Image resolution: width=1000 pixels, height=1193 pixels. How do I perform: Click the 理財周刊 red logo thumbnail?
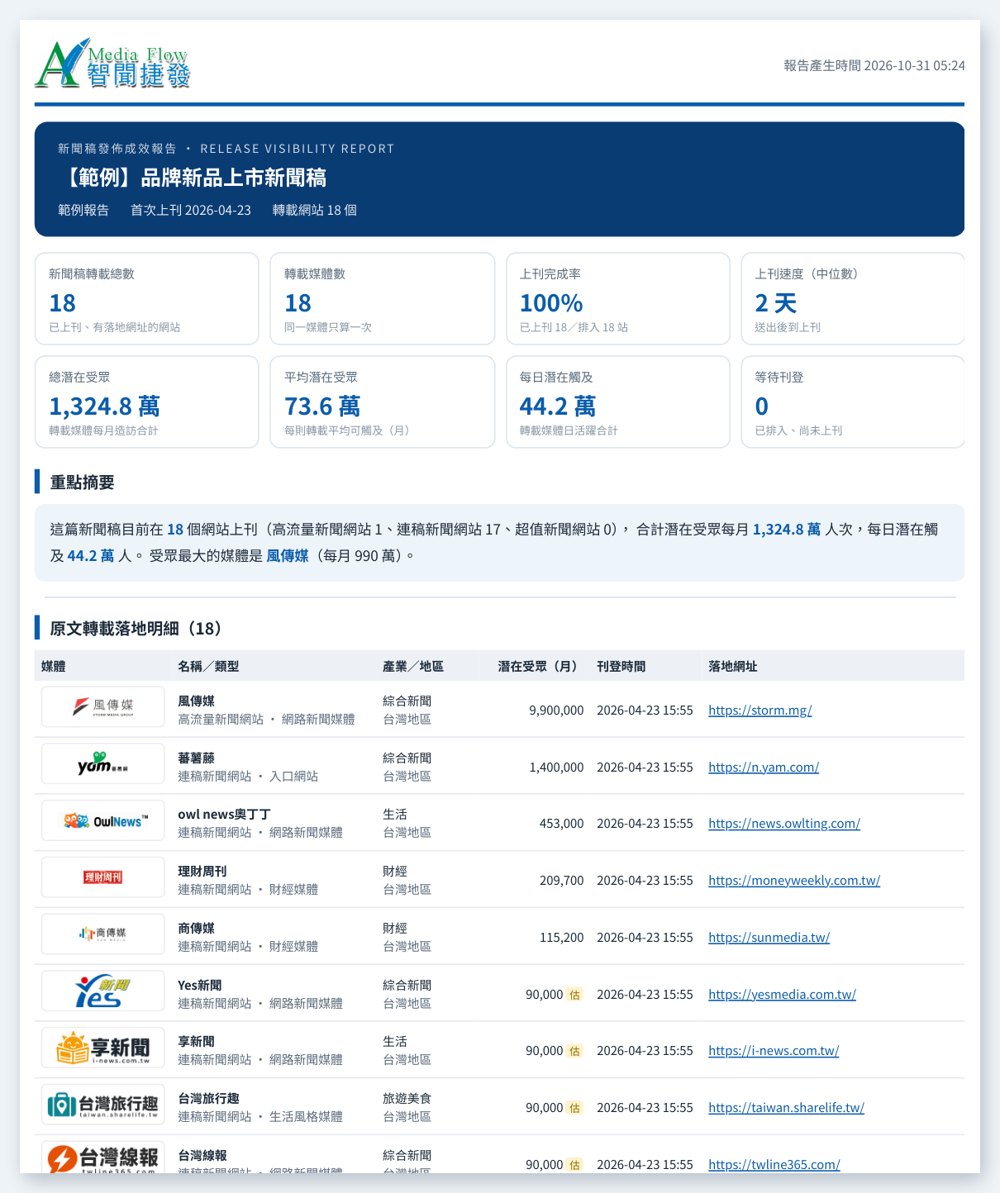pos(103,877)
